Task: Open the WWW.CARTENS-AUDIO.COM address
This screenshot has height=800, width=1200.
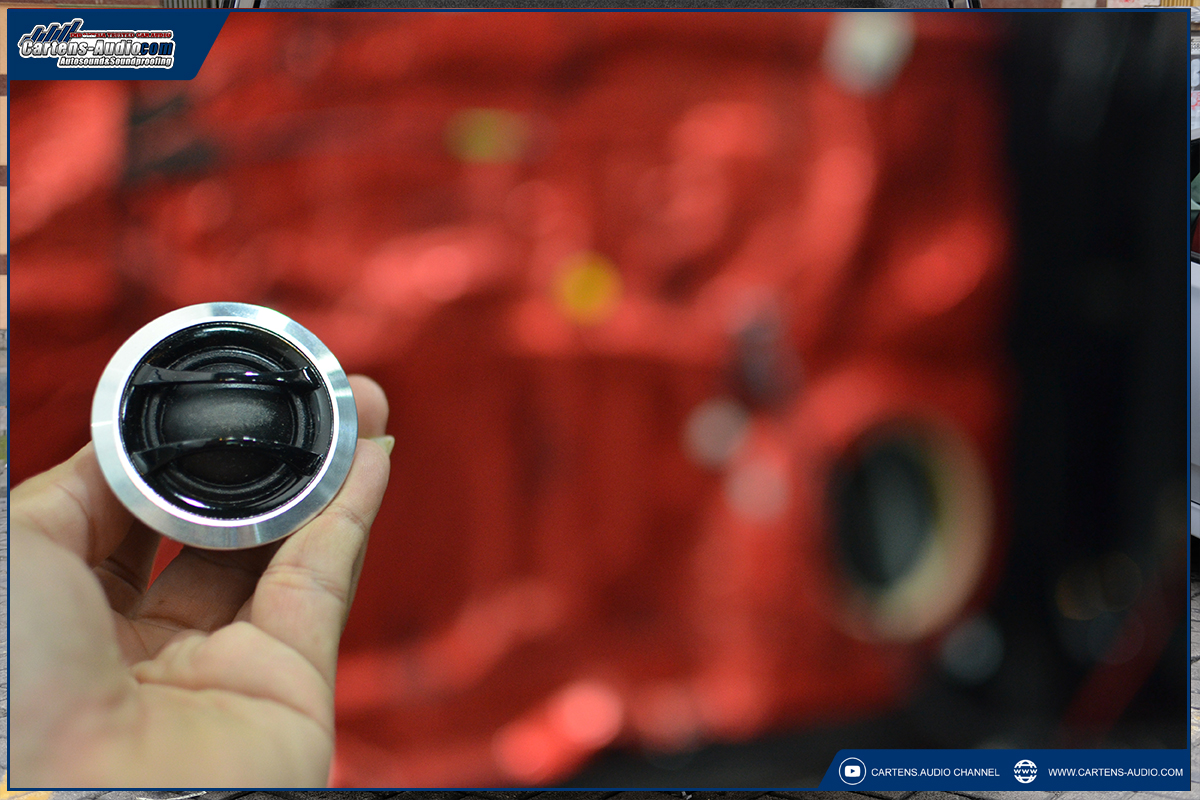Action: click(x=1115, y=772)
